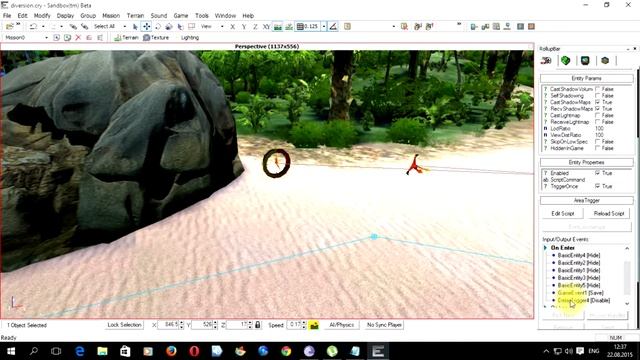The height and width of the screenshot is (360, 640).
Task: Select GameEvent1 [Save] event
Action: coord(580,293)
